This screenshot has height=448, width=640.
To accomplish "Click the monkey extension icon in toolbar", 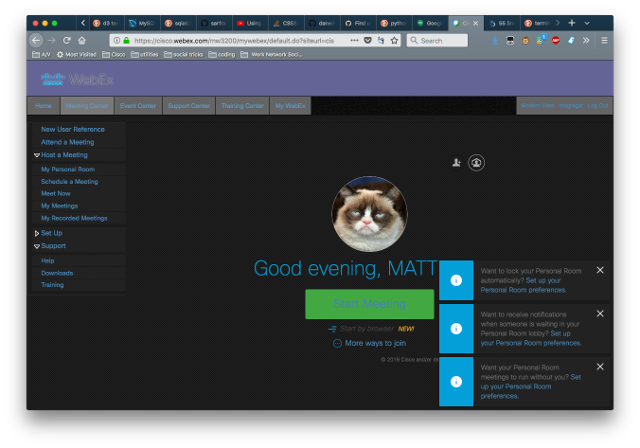I will (525, 41).
